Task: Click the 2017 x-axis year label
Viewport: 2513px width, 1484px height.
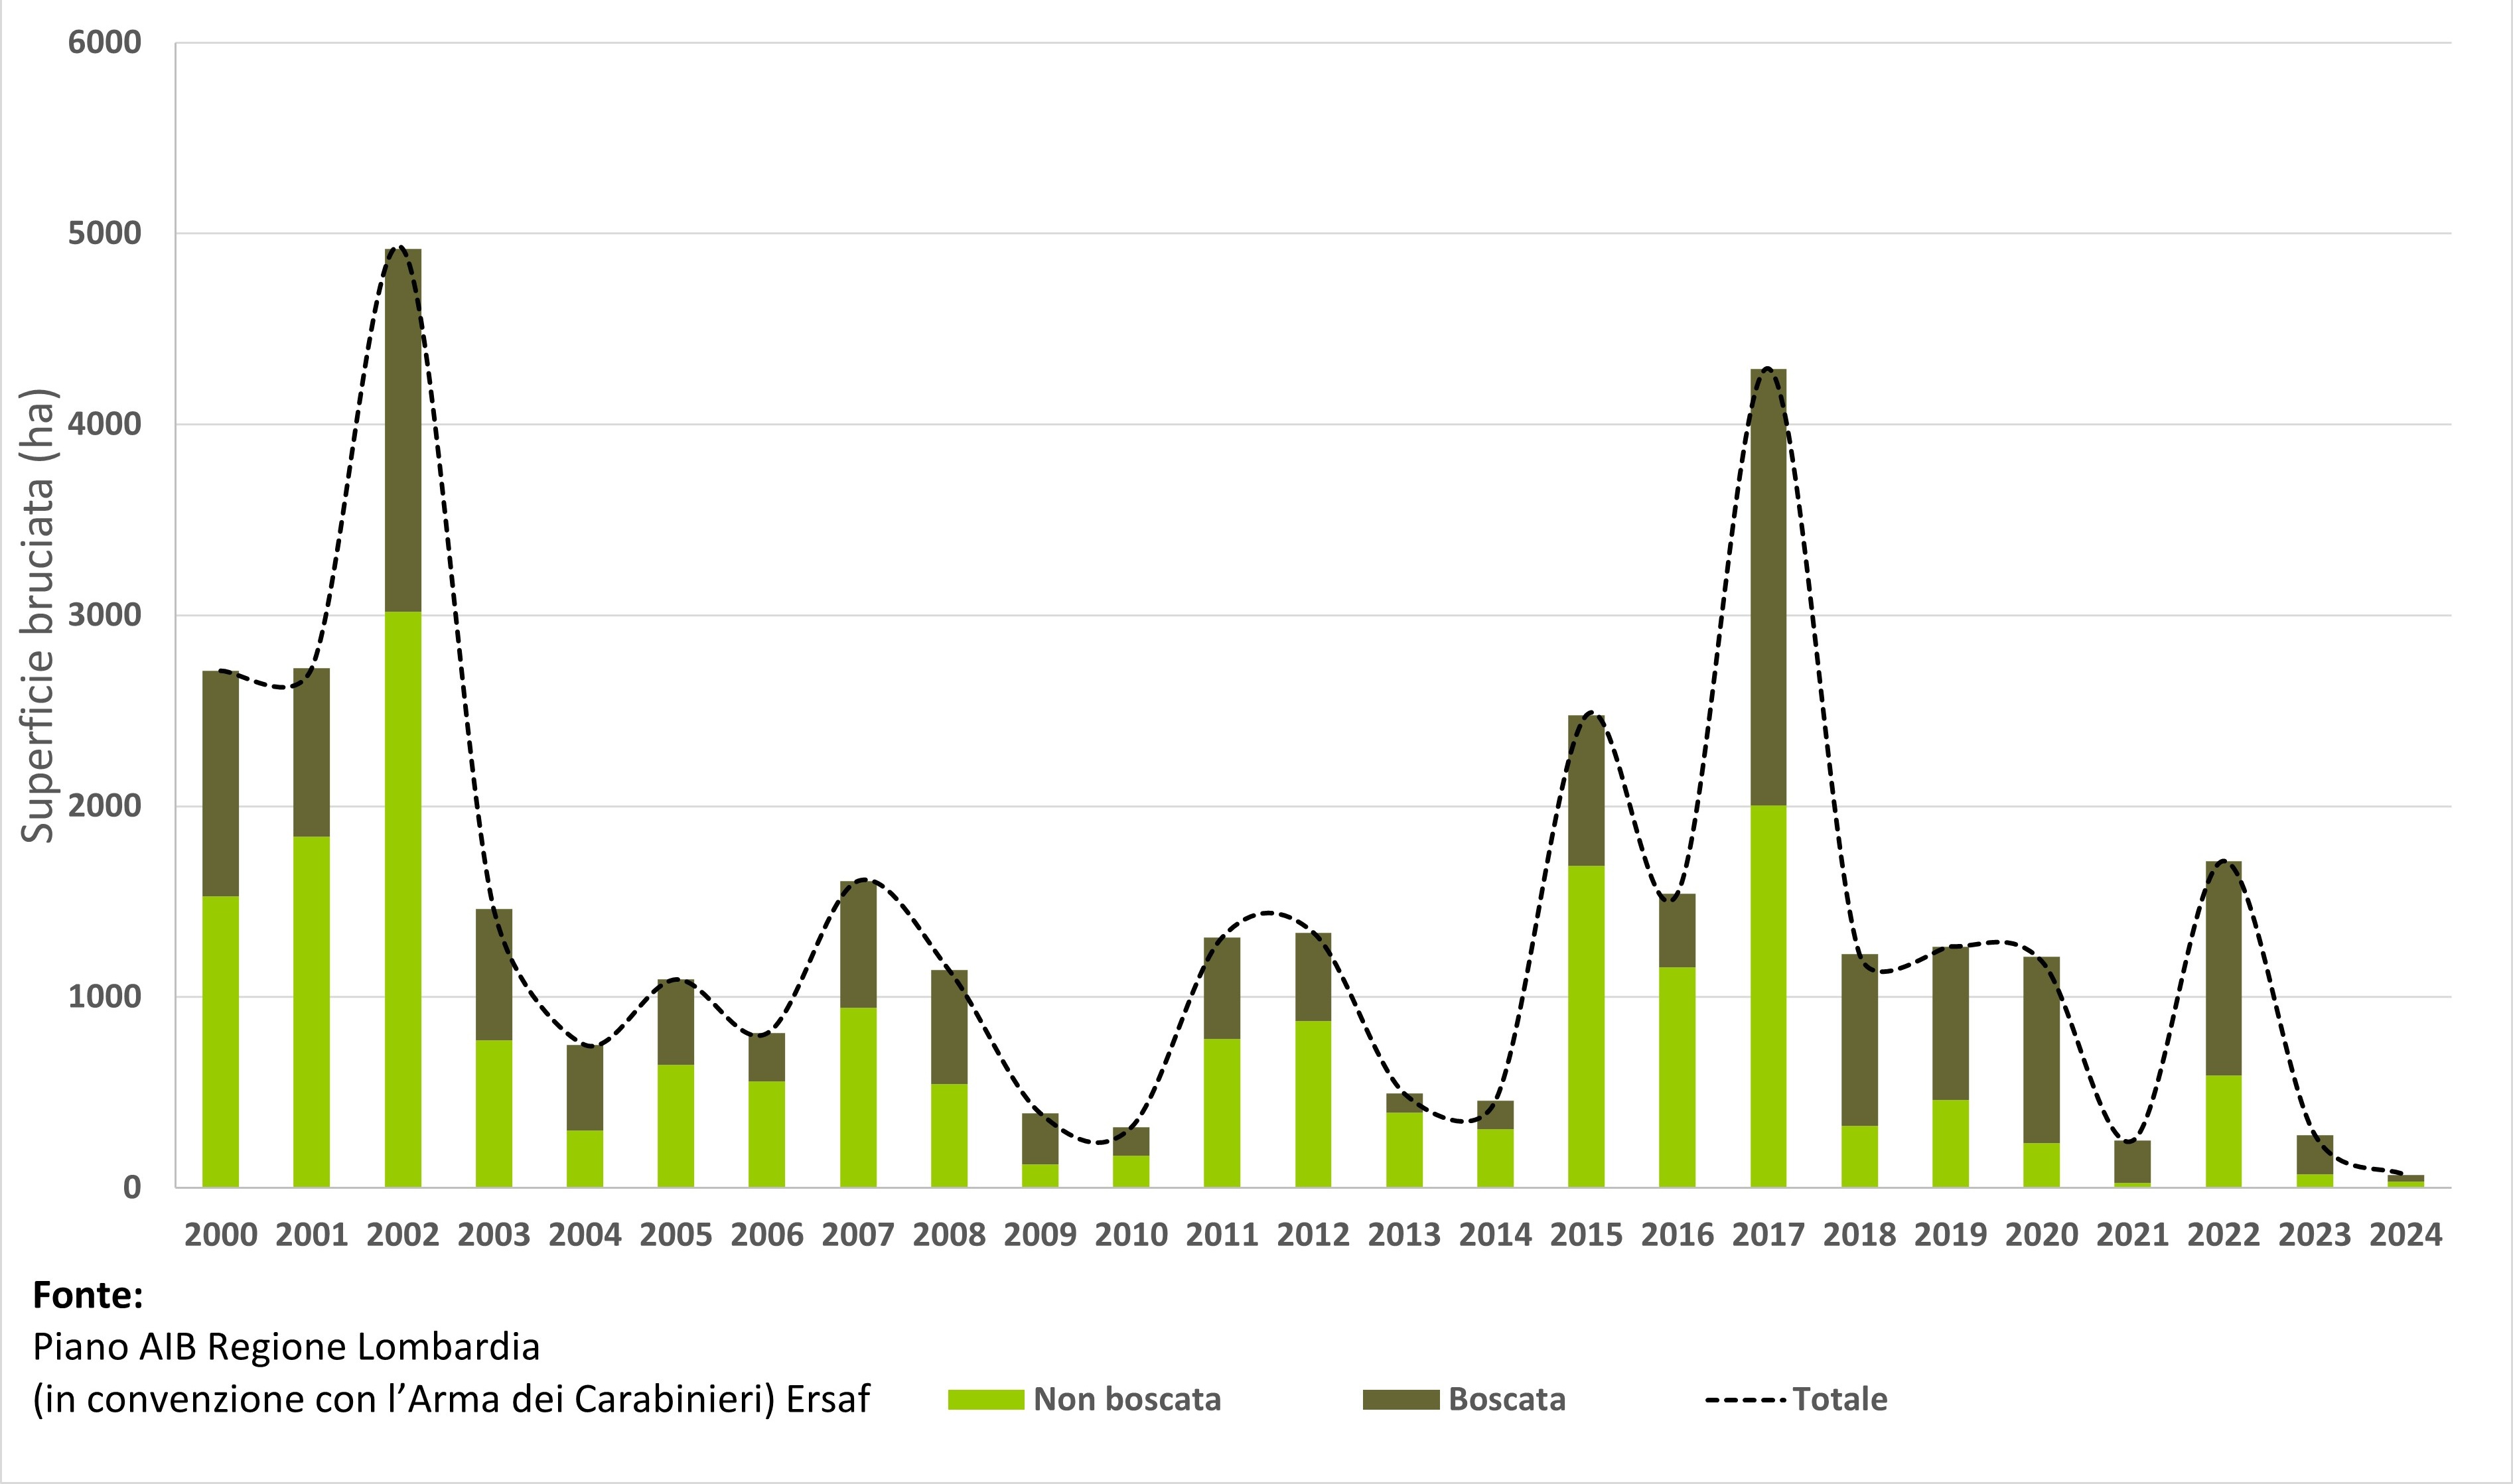Action: pos(1769,1235)
